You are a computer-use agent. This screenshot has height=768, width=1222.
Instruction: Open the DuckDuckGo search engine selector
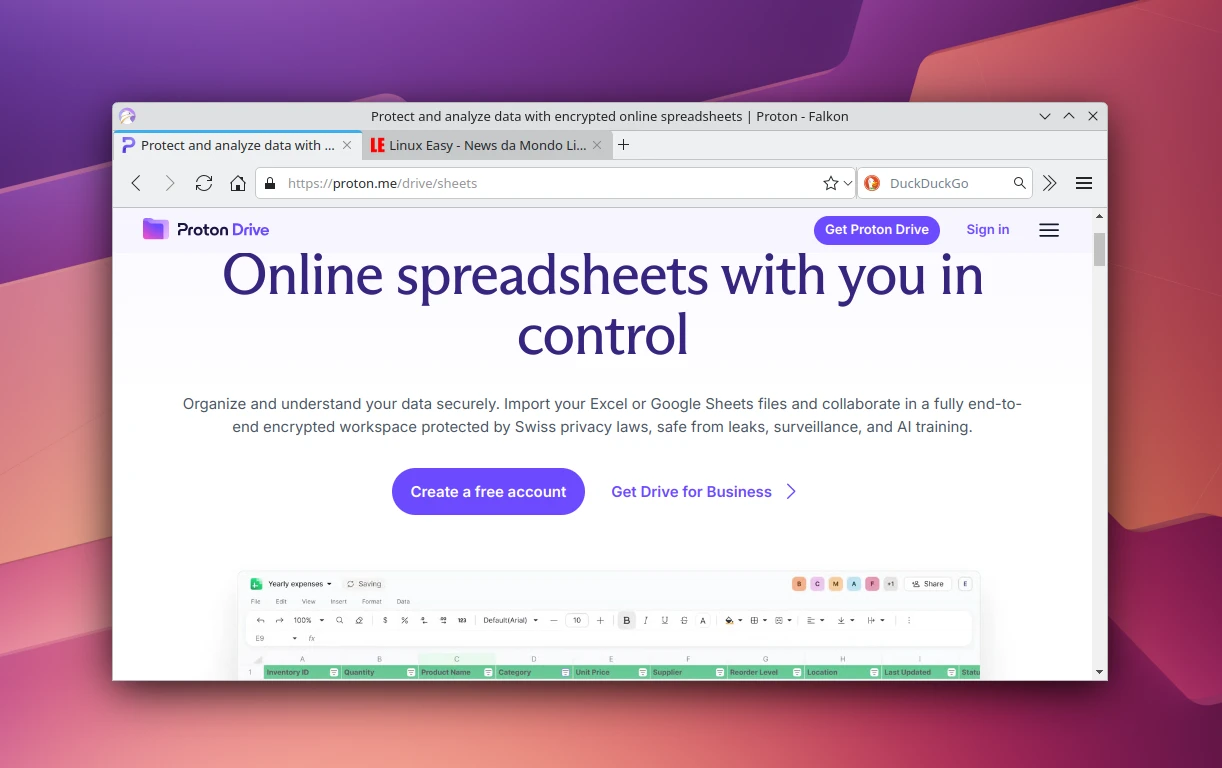click(872, 183)
